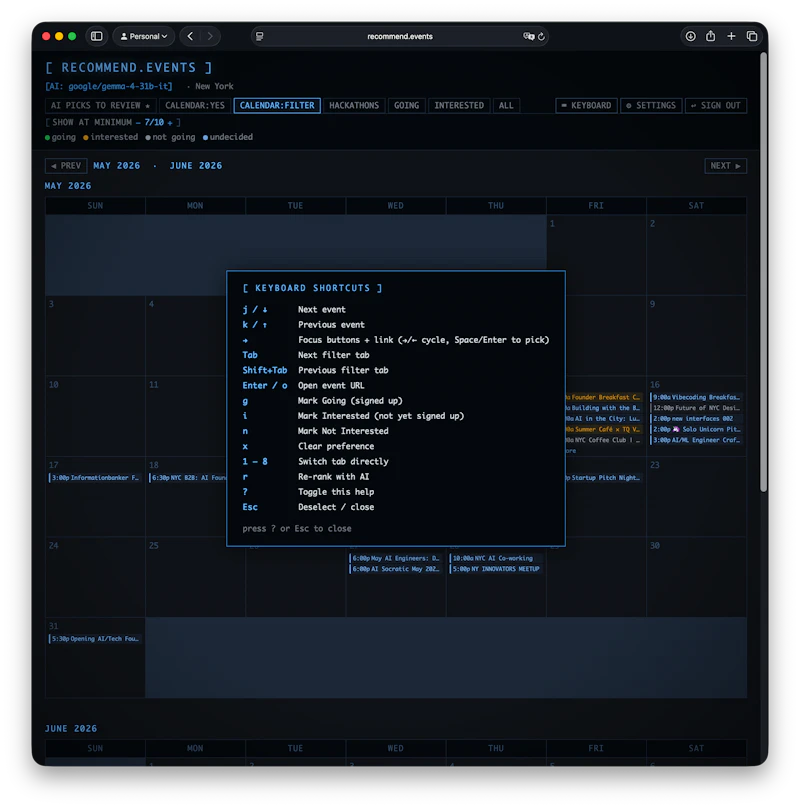Open a new tab with the plus icon

click(731, 36)
